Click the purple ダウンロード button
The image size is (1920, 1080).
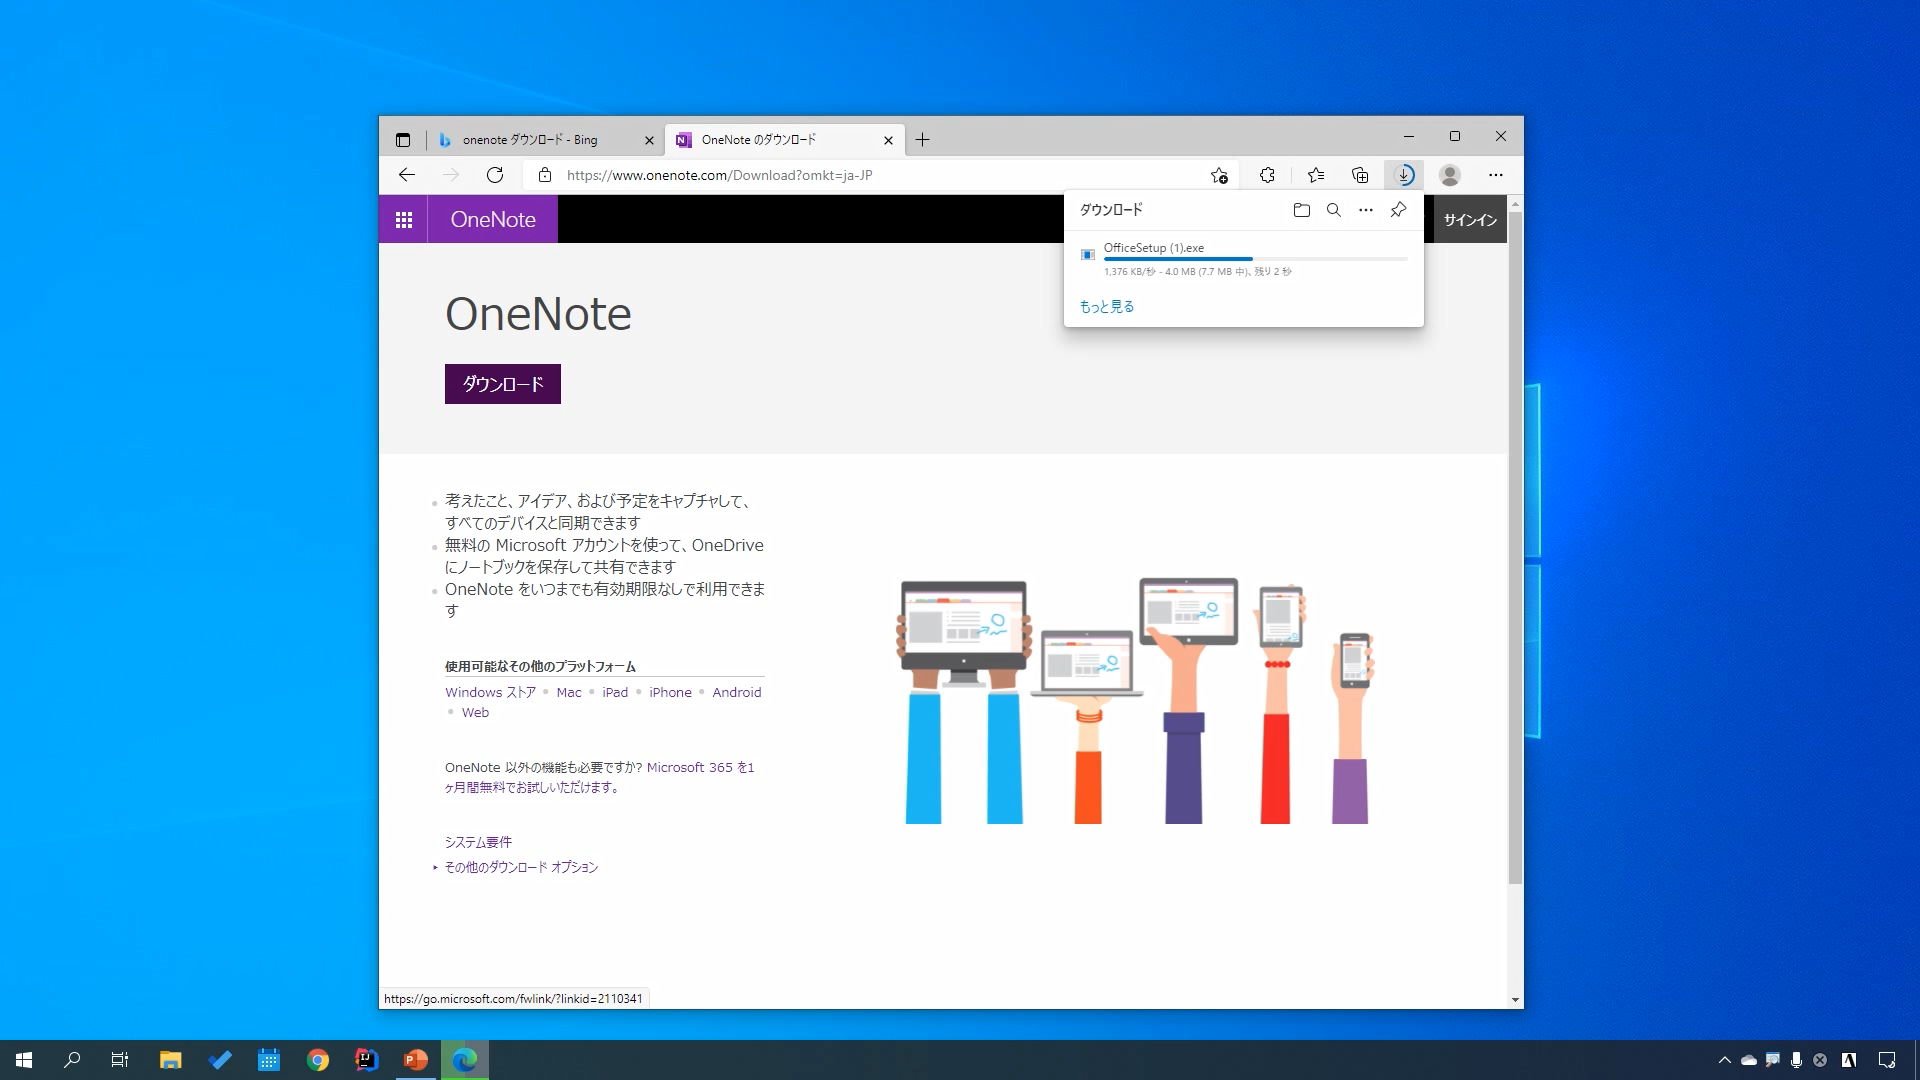pyautogui.click(x=503, y=384)
